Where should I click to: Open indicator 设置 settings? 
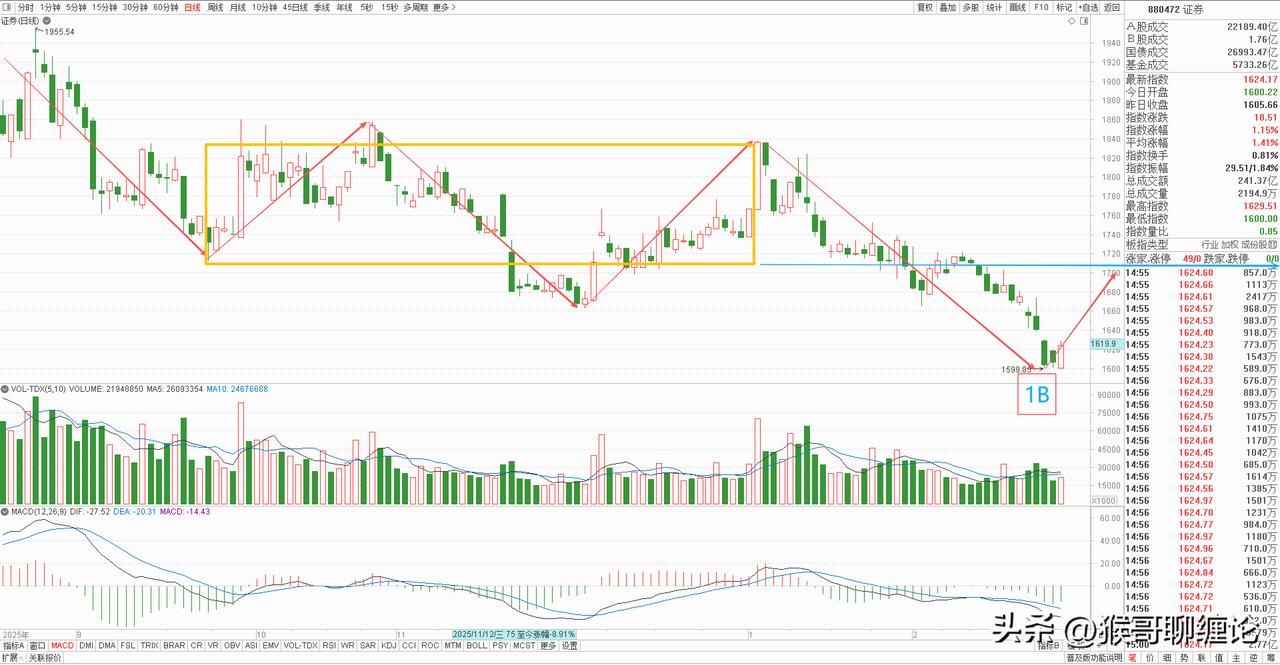pos(570,646)
